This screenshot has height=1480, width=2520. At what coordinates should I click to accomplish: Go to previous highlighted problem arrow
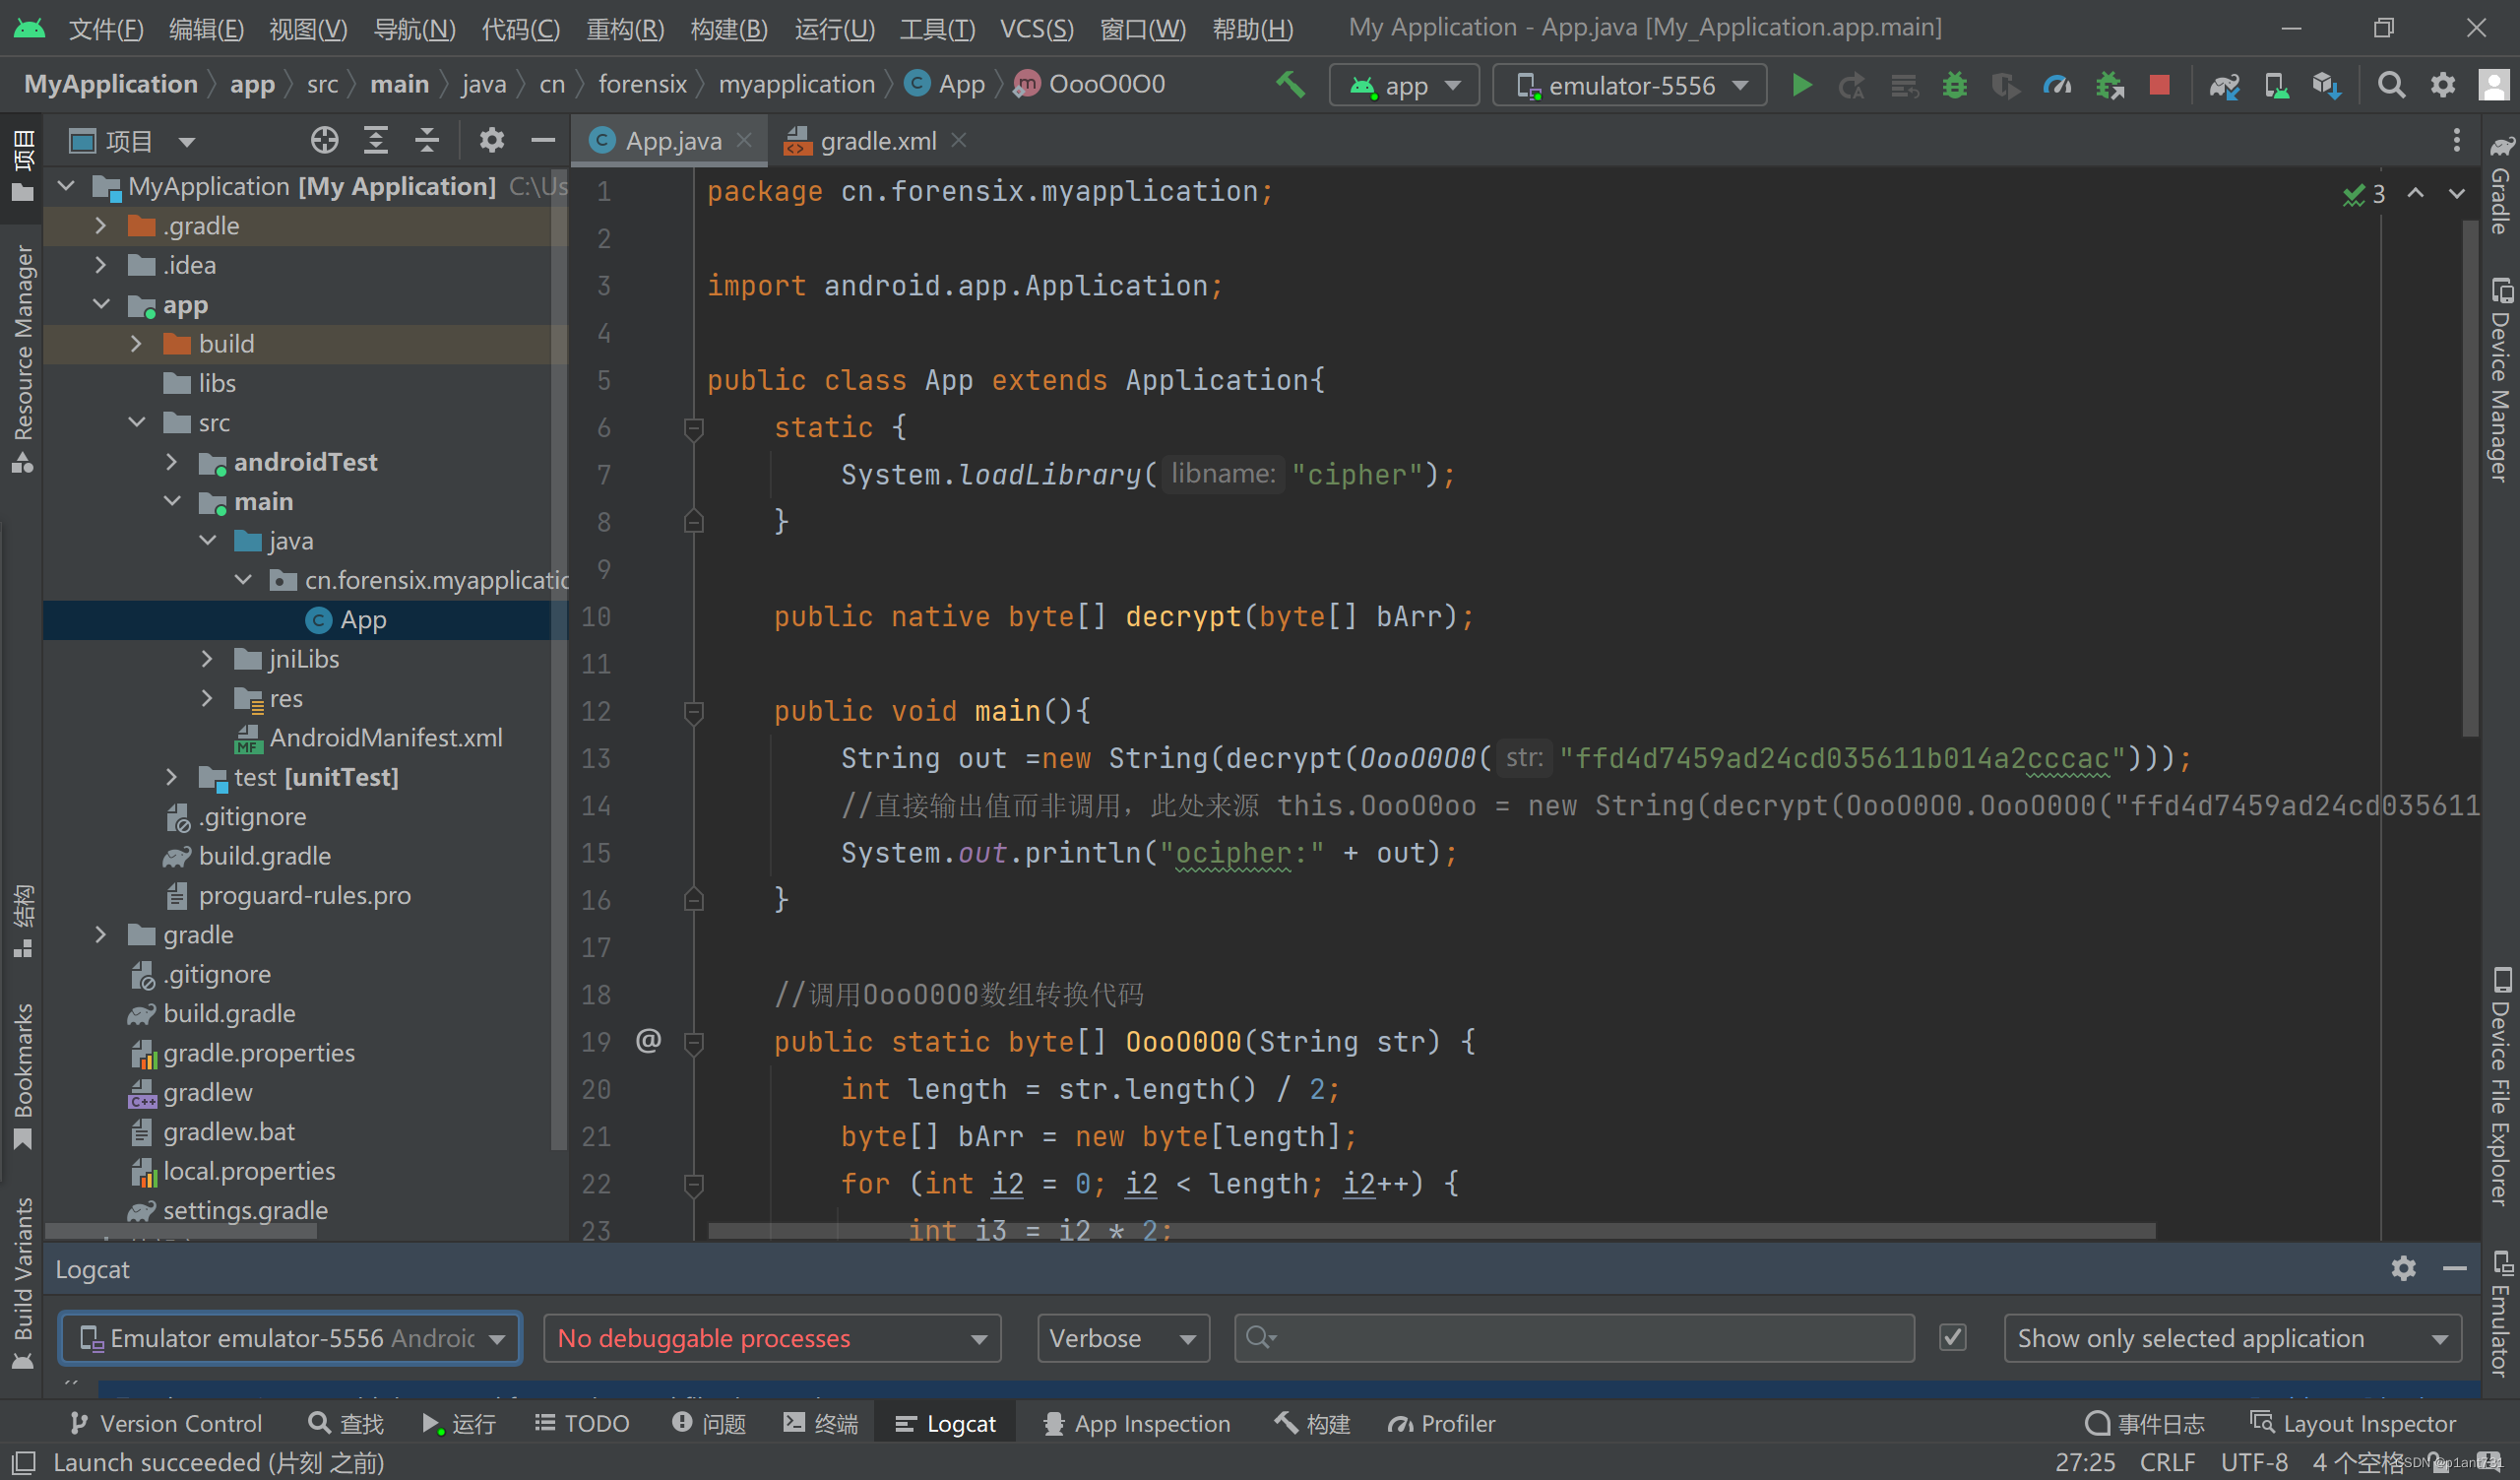(x=2415, y=193)
